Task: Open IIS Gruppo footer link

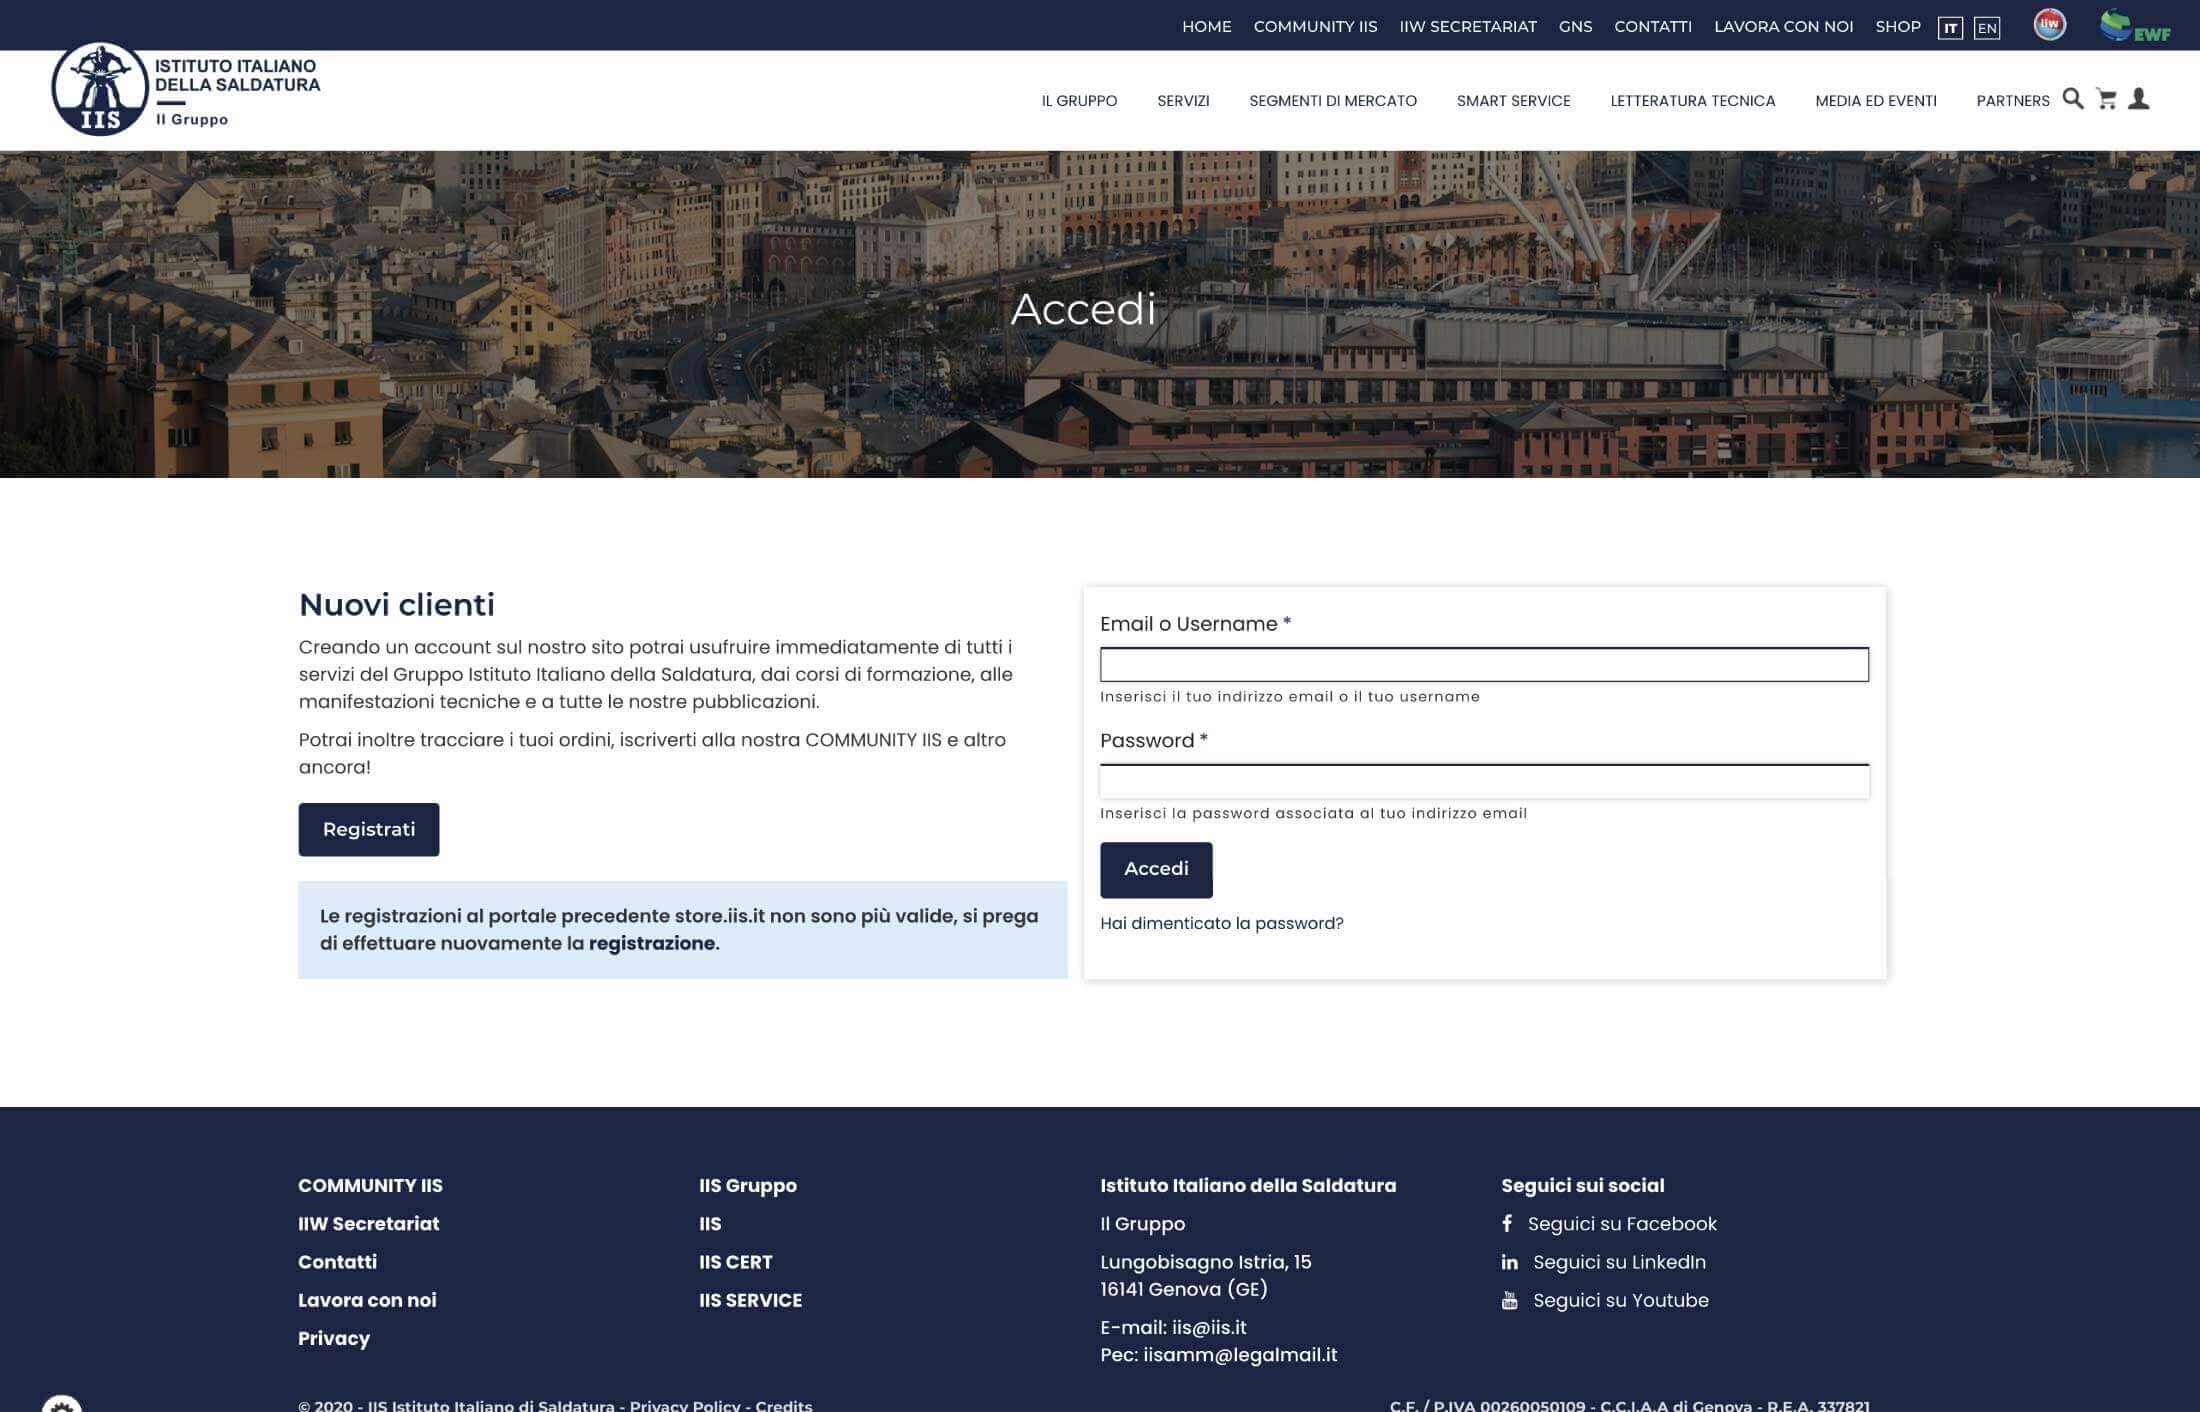Action: pos(748,1185)
